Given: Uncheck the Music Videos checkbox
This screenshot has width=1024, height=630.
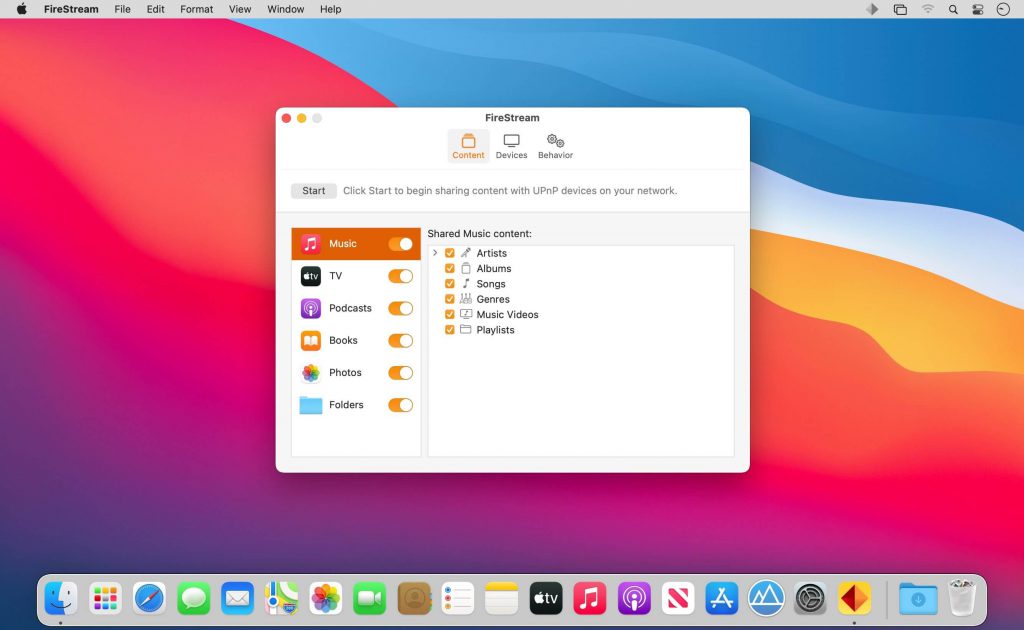Looking at the screenshot, I should pyautogui.click(x=450, y=314).
